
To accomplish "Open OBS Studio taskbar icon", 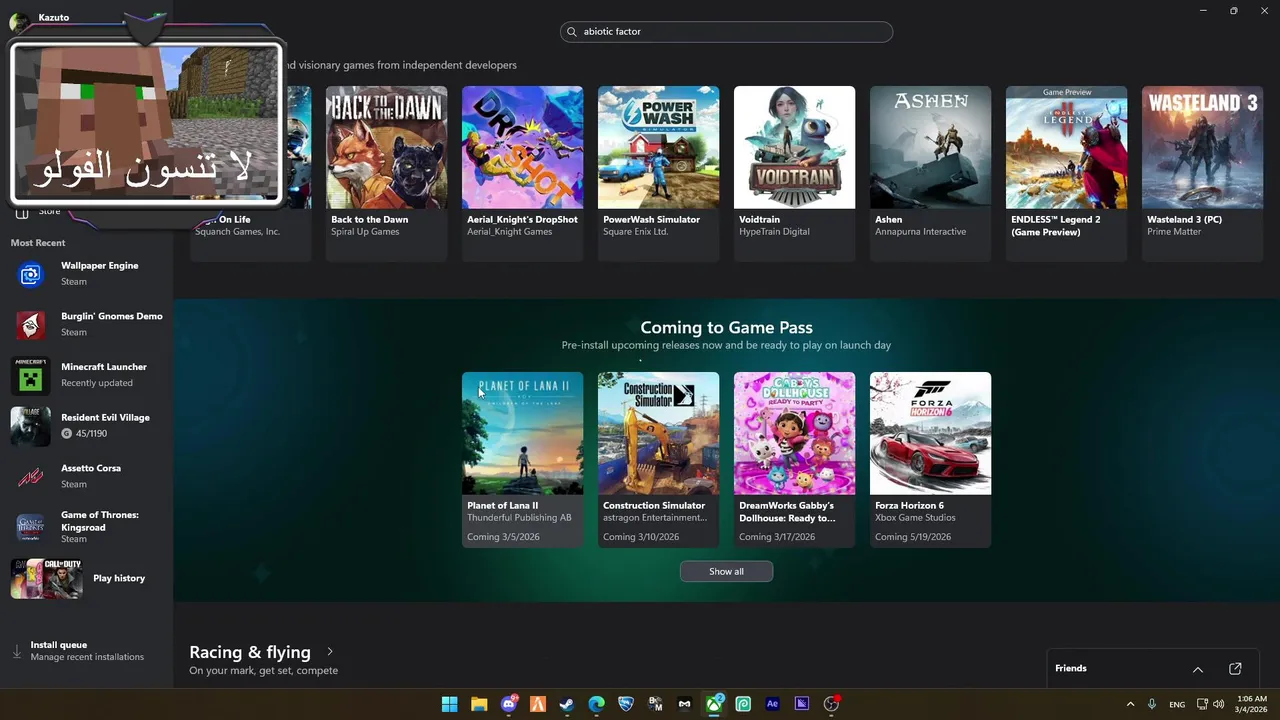I will (x=831, y=704).
